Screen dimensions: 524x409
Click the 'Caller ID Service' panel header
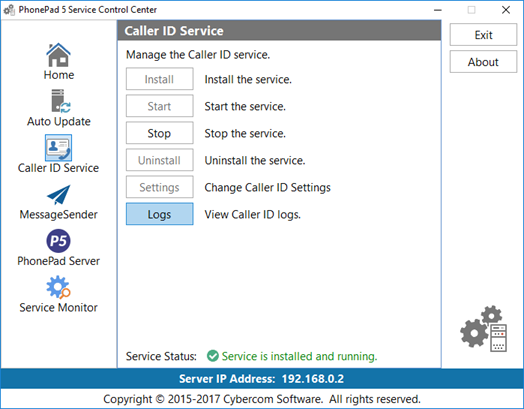click(x=279, y=31)
